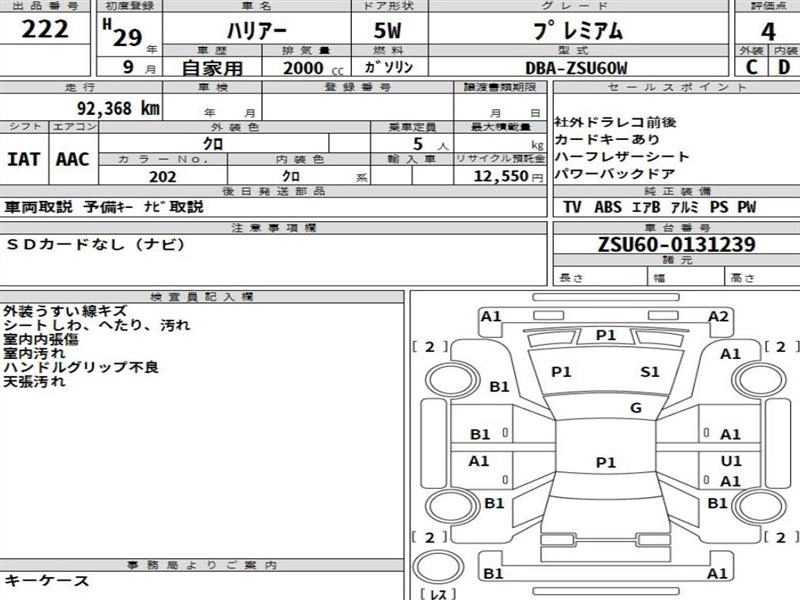Click the リサイクル預託金 header
The height and width of the screenshot is (600, 800).
pos(501,159)
